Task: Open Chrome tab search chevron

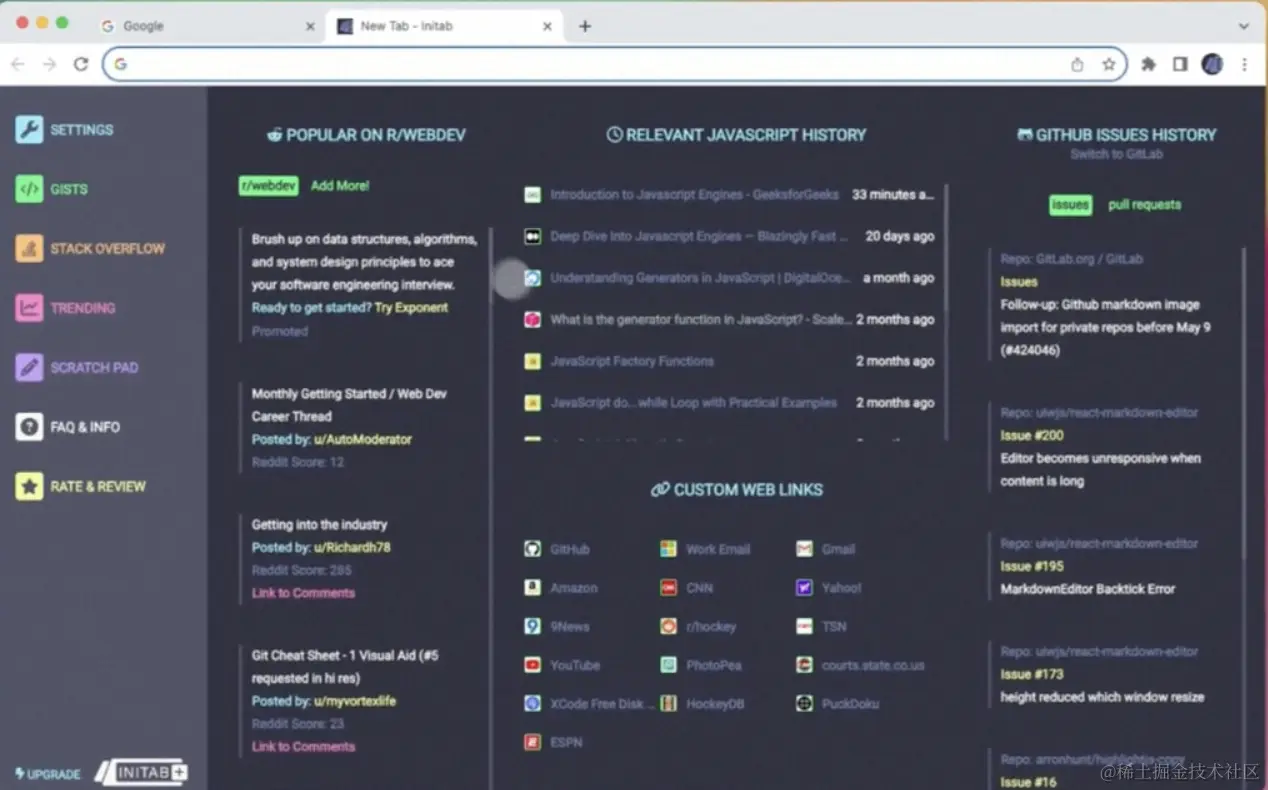Action: 1244,26
